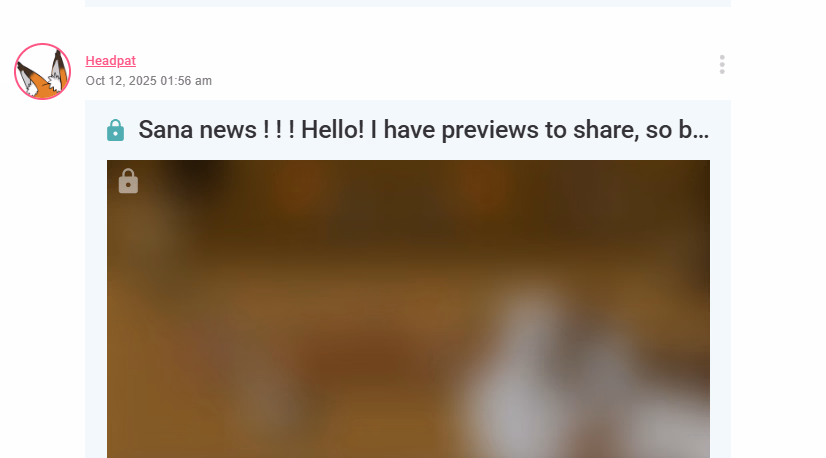Click the Headpat fox-ears avatar

pyautogui.click(x=43, y=71)
